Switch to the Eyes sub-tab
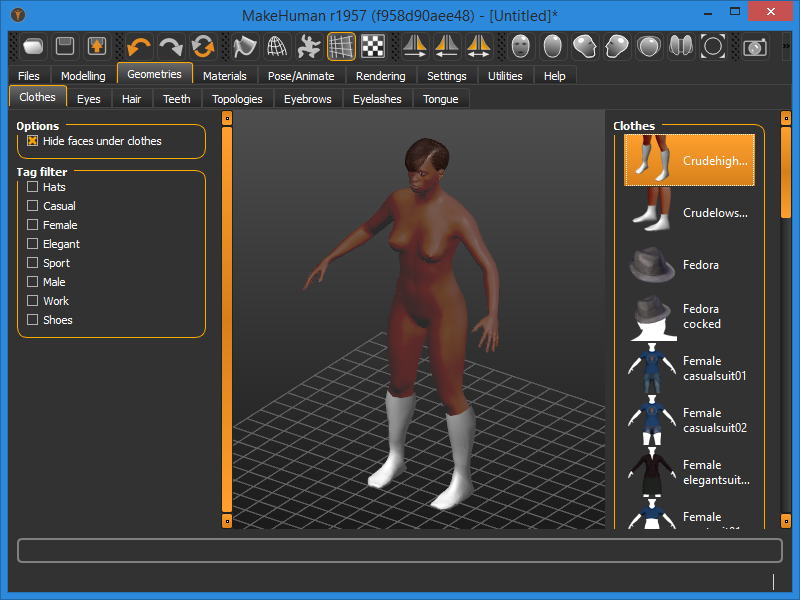 [x=89, y=98]
